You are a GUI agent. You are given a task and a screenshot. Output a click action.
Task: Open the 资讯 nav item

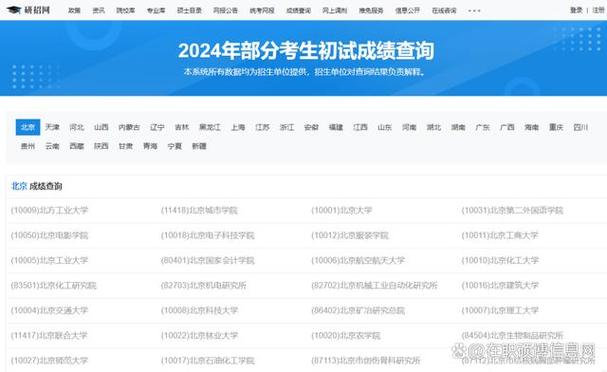tap(99, 10)
